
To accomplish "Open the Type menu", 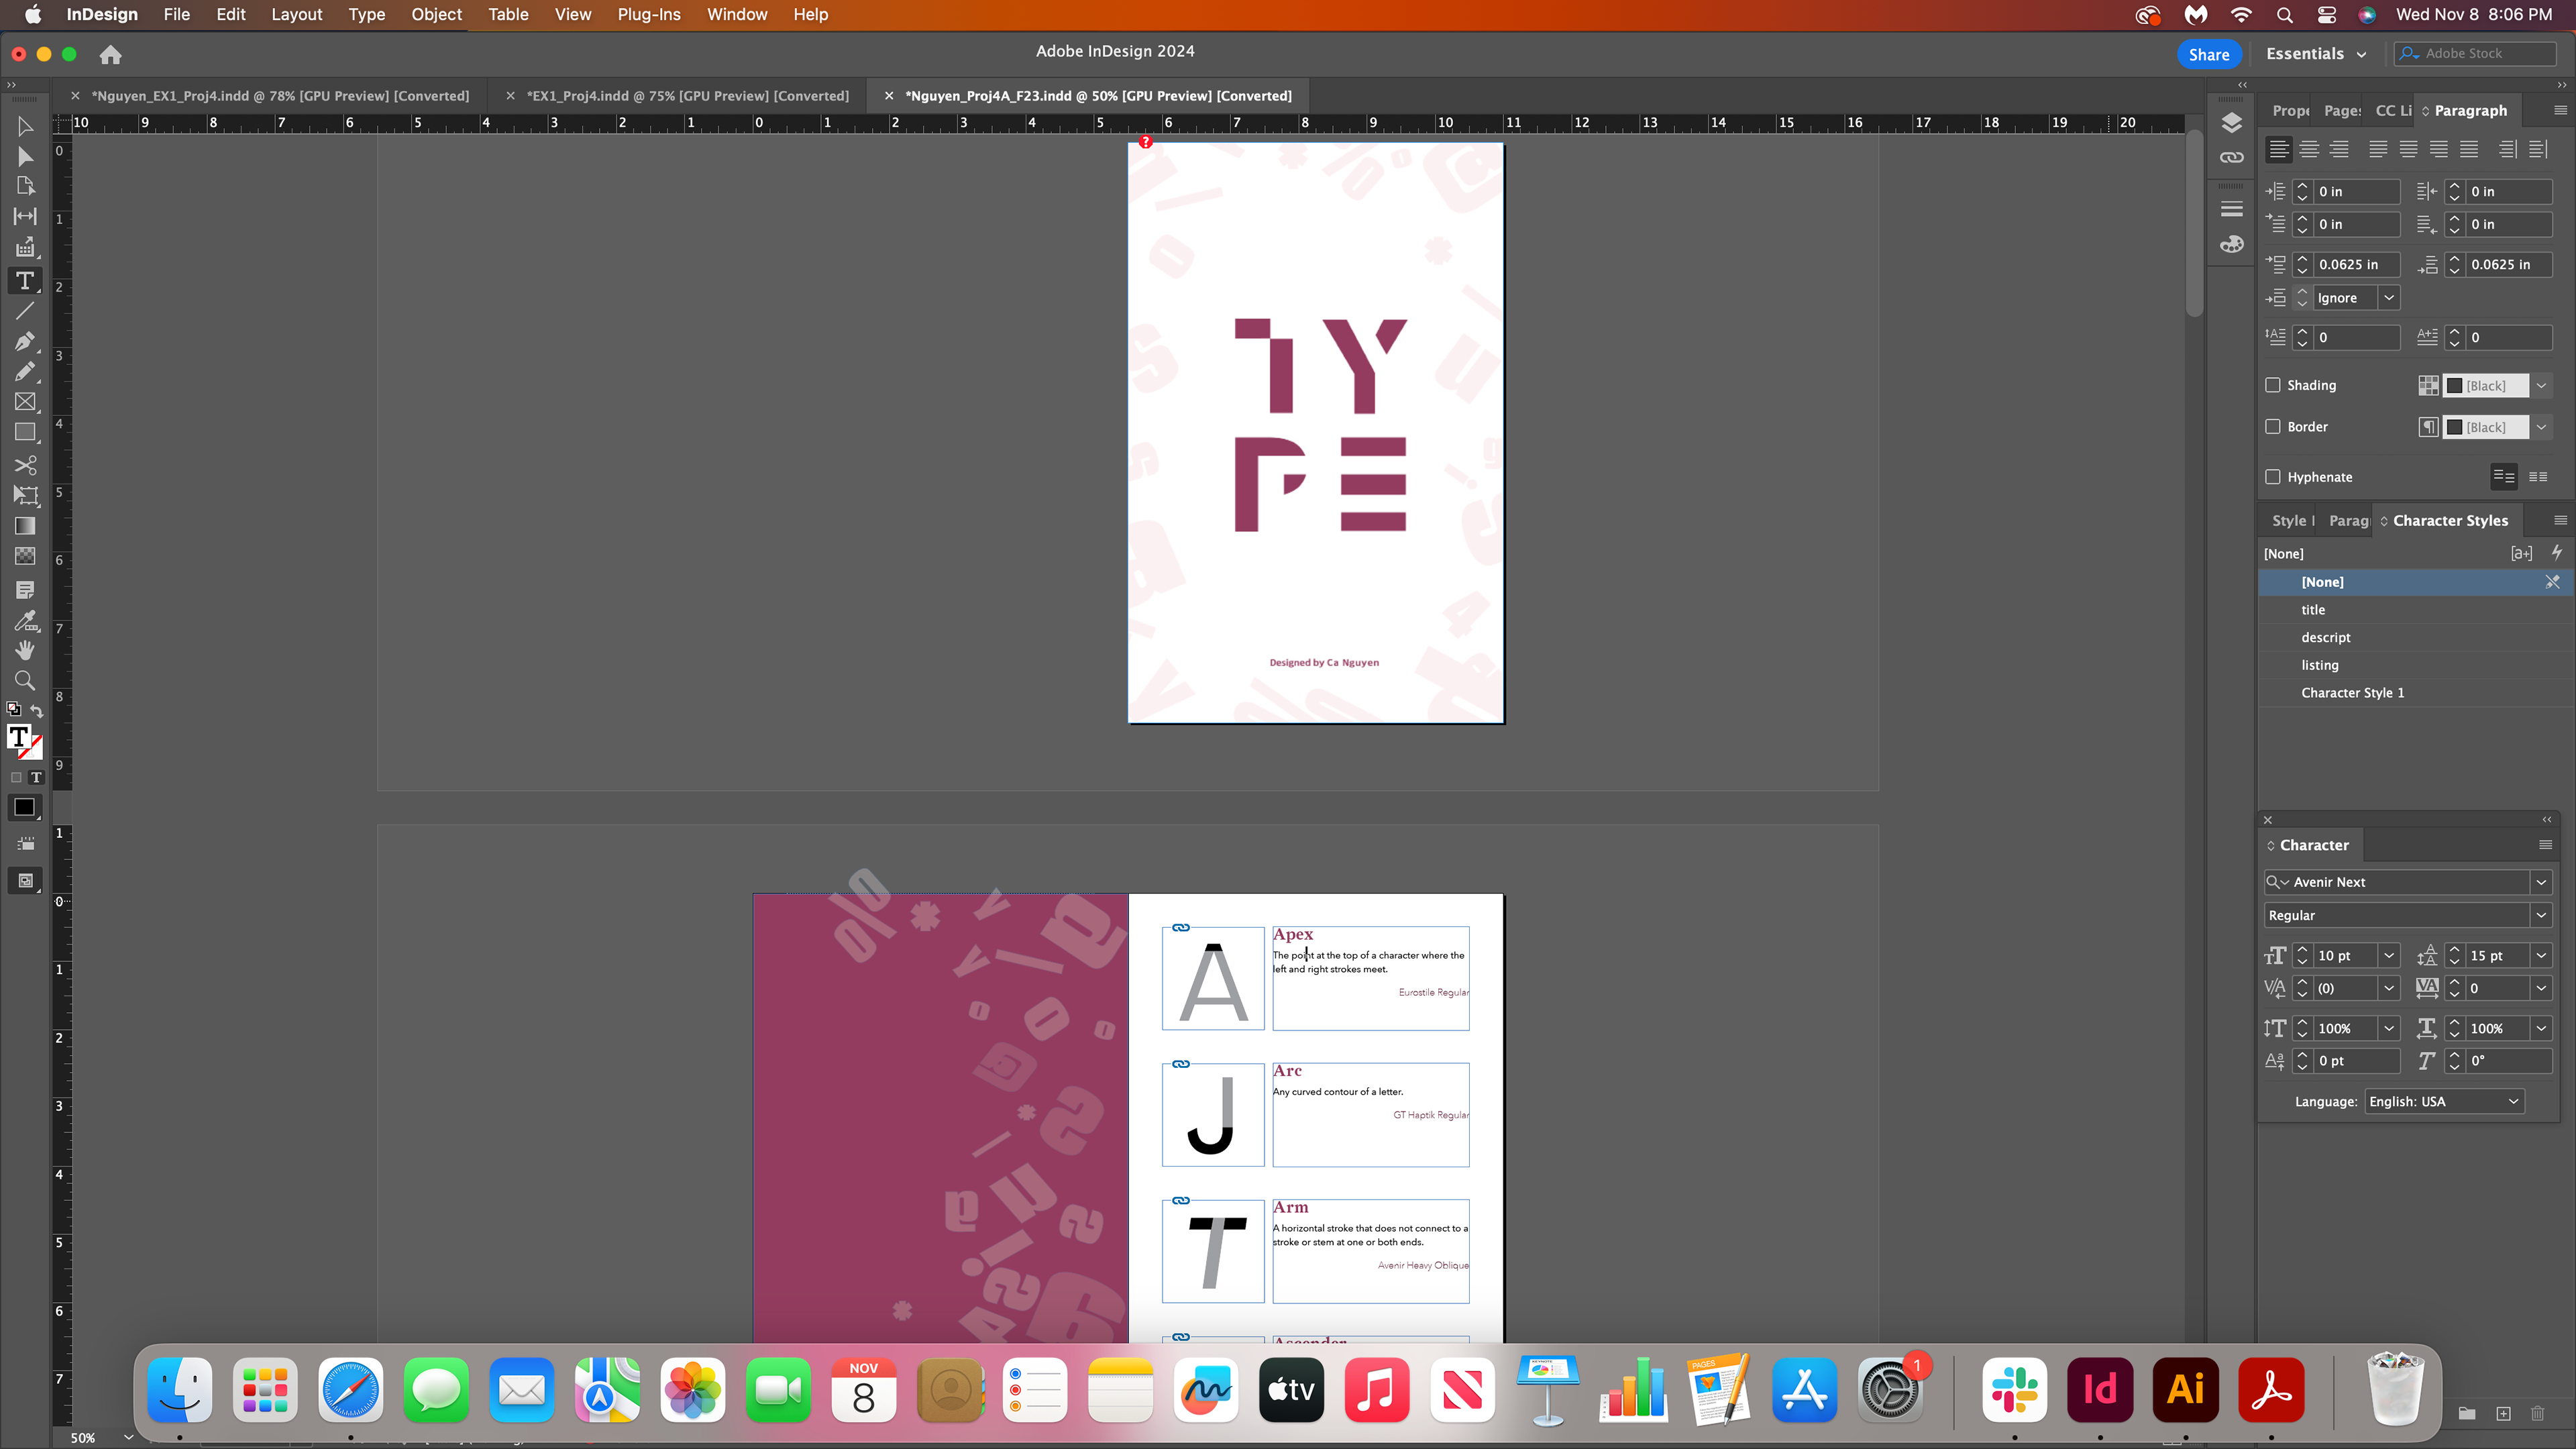I will coord(366,14).
